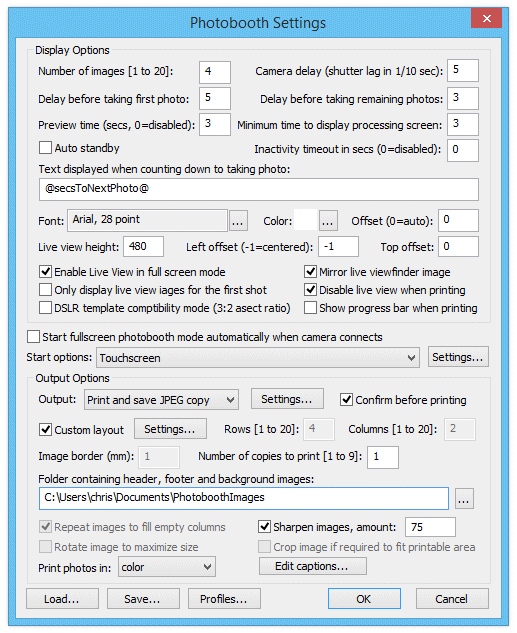Viewport: 517px width, 633px height.
Task: Open Settings next to Start options
Action: pyautogui.click(x=458, y=357)
